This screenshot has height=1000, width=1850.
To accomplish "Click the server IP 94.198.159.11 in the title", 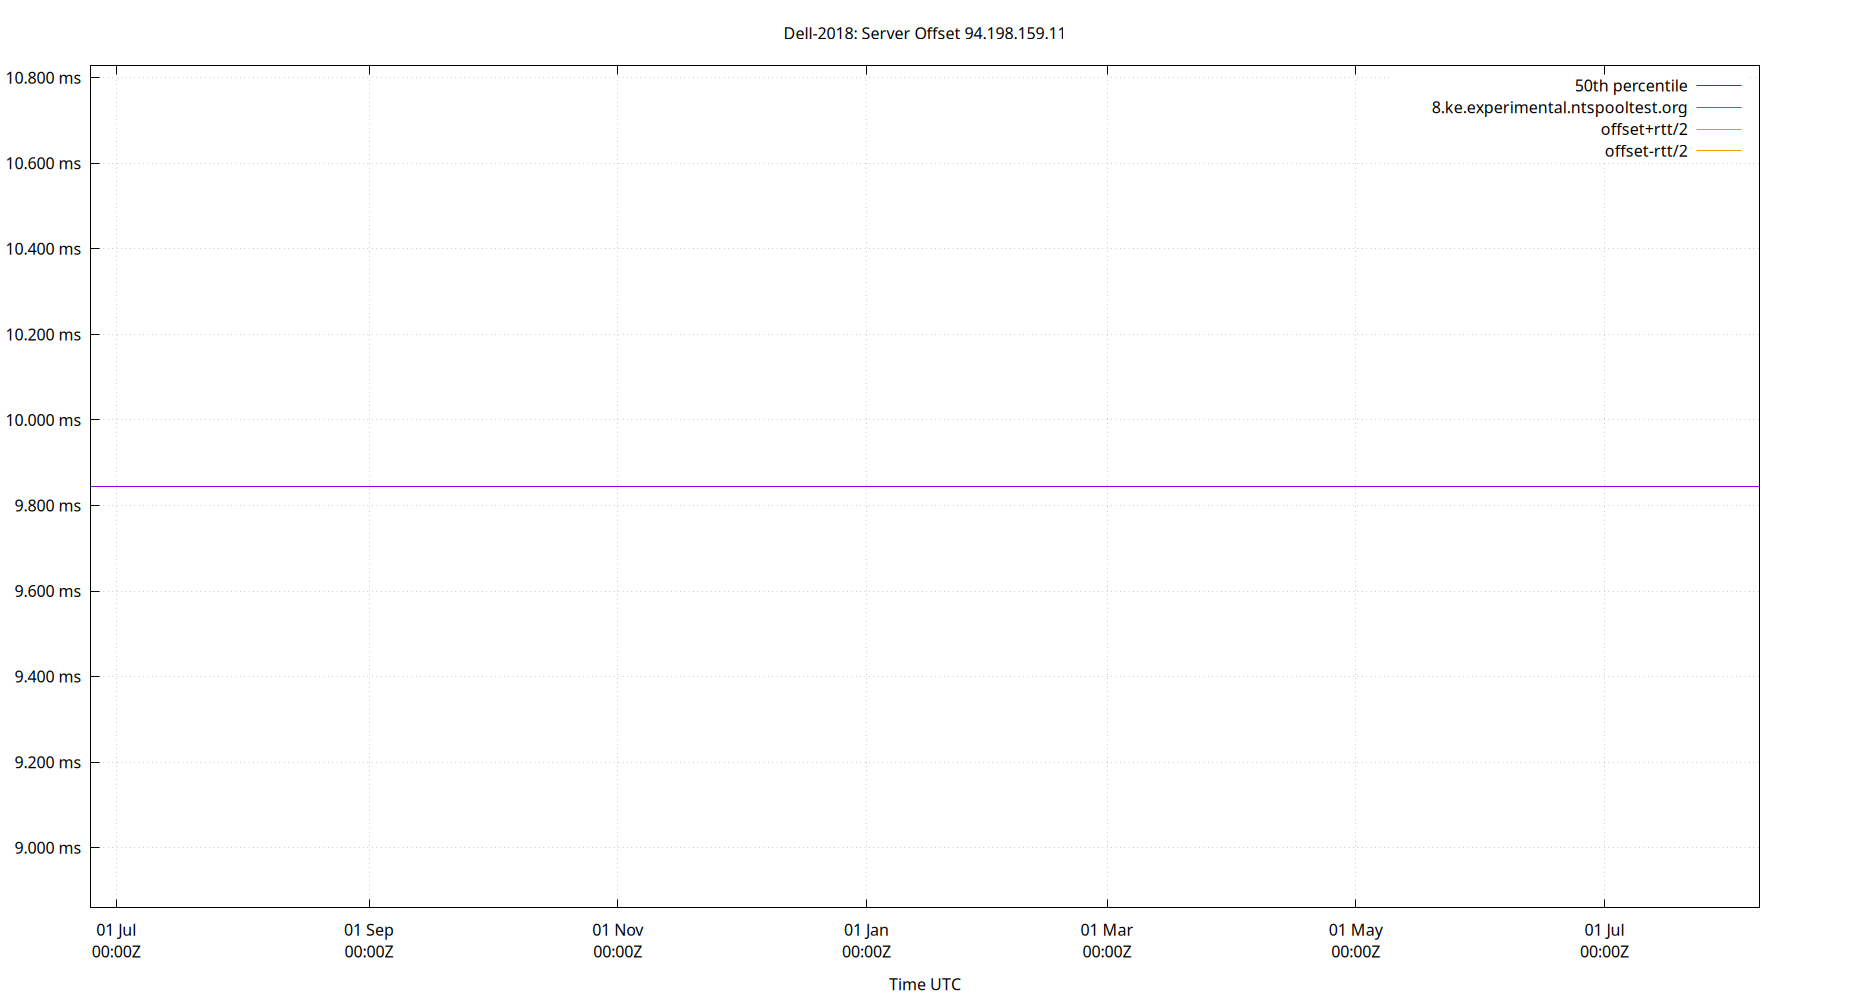I will tap(1013, 33).
